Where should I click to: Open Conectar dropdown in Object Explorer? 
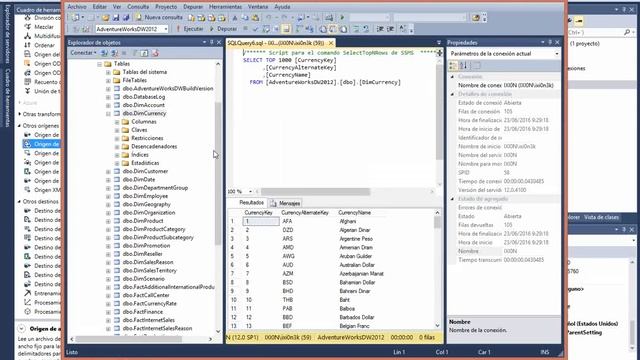(x=83, y=53)
